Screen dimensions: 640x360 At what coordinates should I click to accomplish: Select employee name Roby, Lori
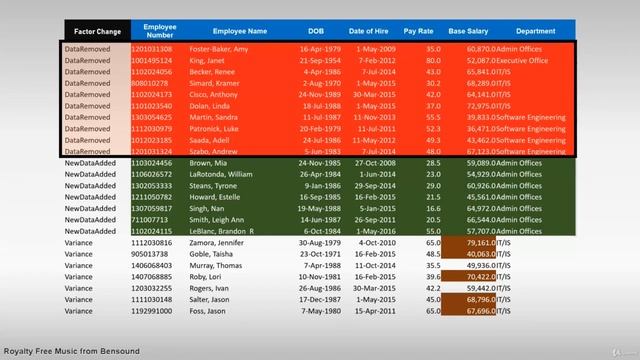coord(205,277)
